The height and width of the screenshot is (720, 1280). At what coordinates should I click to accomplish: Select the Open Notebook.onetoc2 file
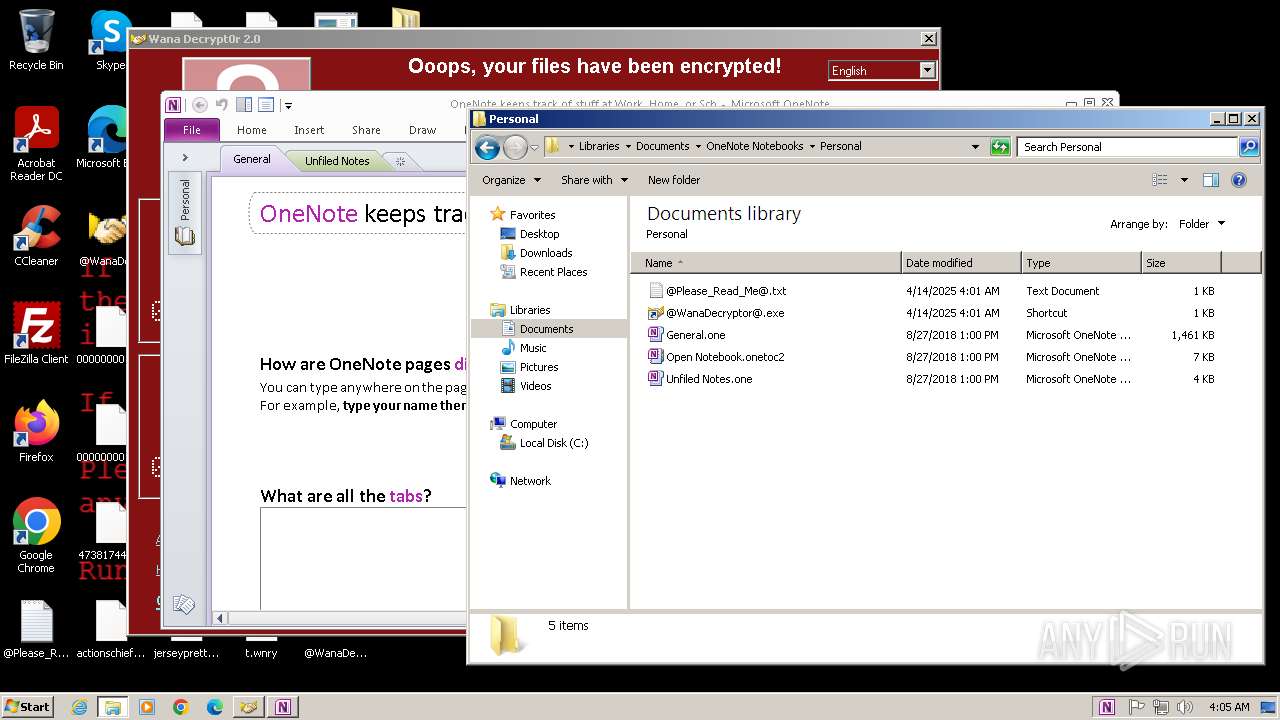[x=725, y=357]
